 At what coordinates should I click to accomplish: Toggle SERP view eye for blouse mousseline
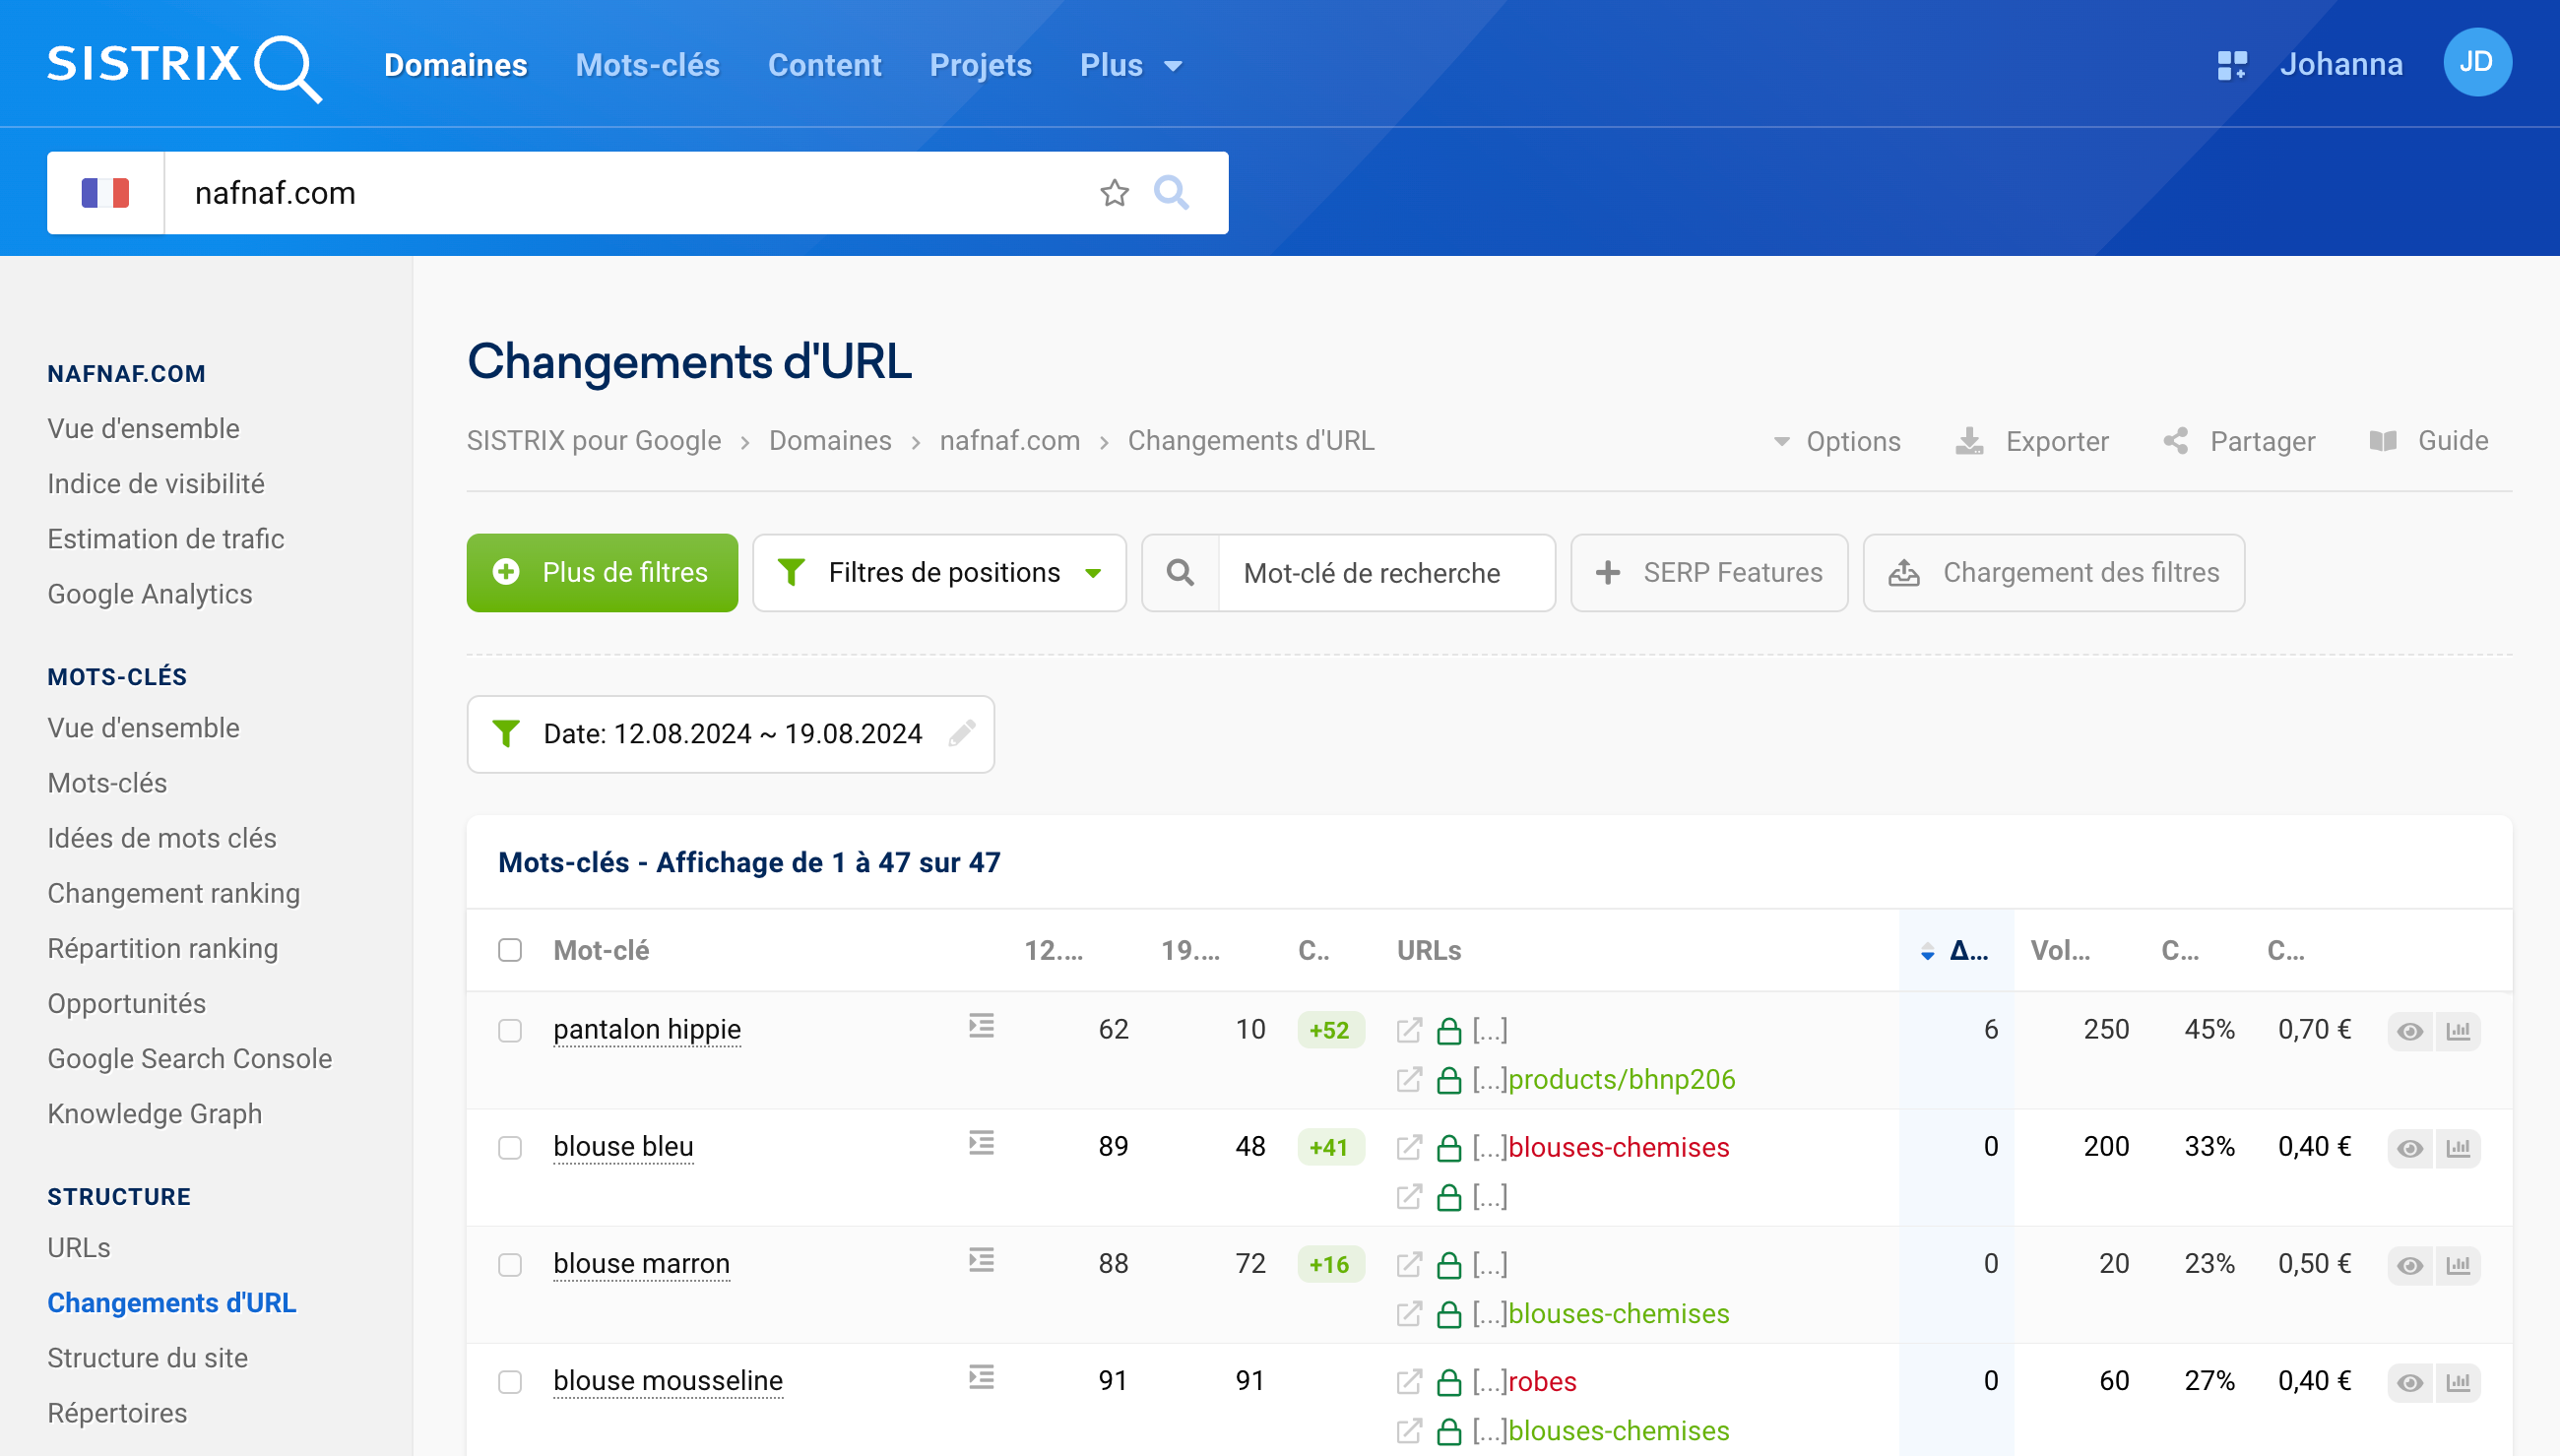point(2410,1382)
